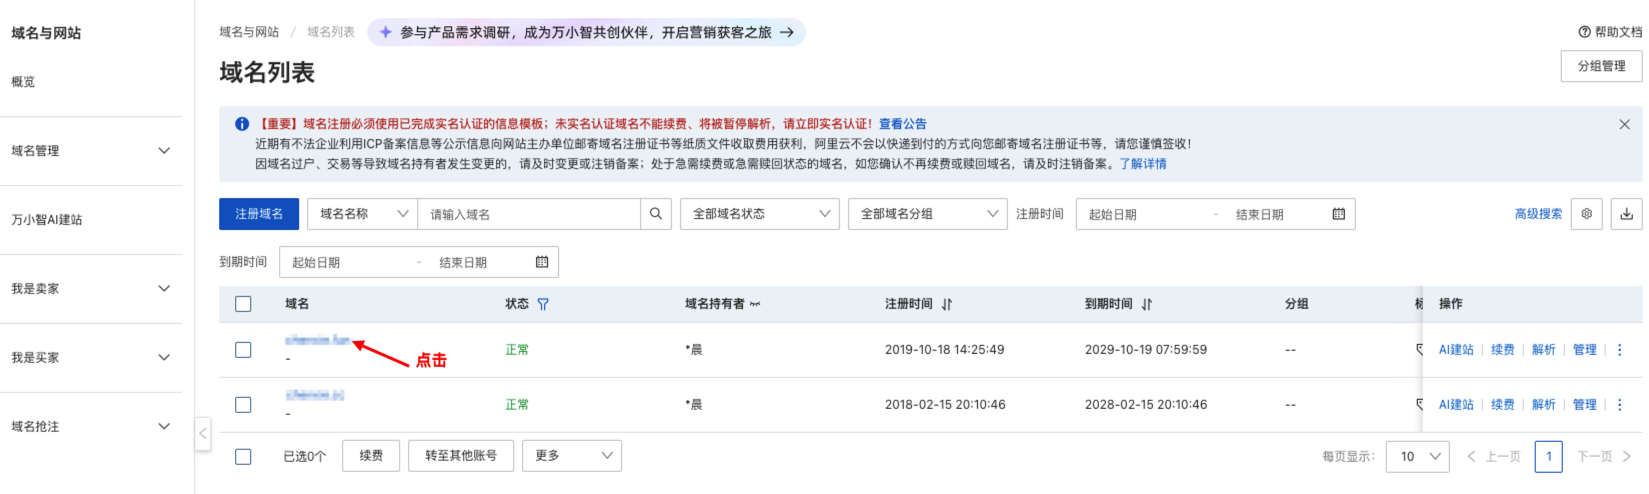The height and width of the screenshot is (494, 1649).
Task: Check the first domain row checkbox
Action: point(243,350)
